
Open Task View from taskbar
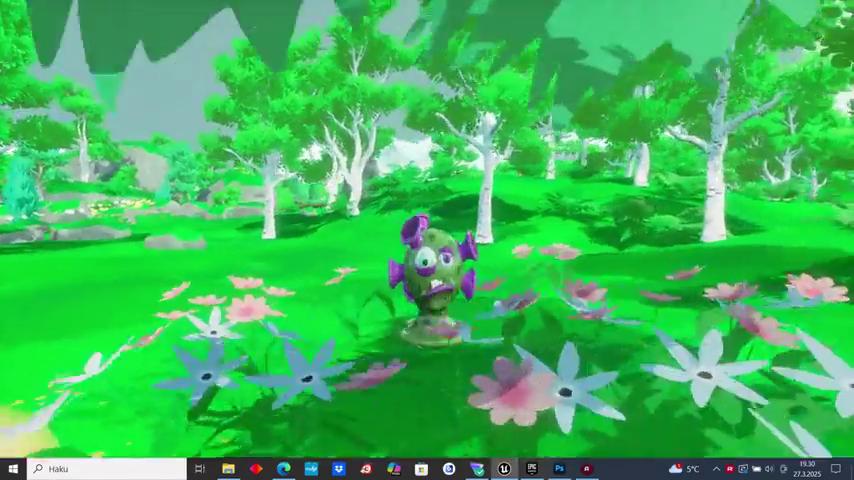click(200, 469)
